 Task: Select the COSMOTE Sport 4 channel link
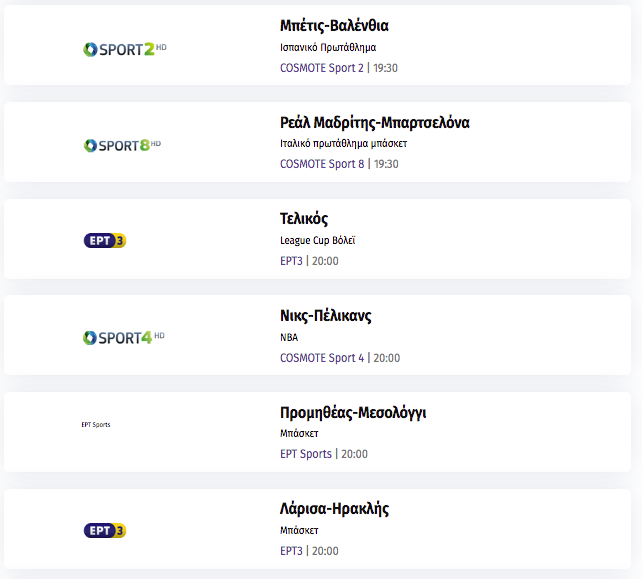[x=322, y=358]
